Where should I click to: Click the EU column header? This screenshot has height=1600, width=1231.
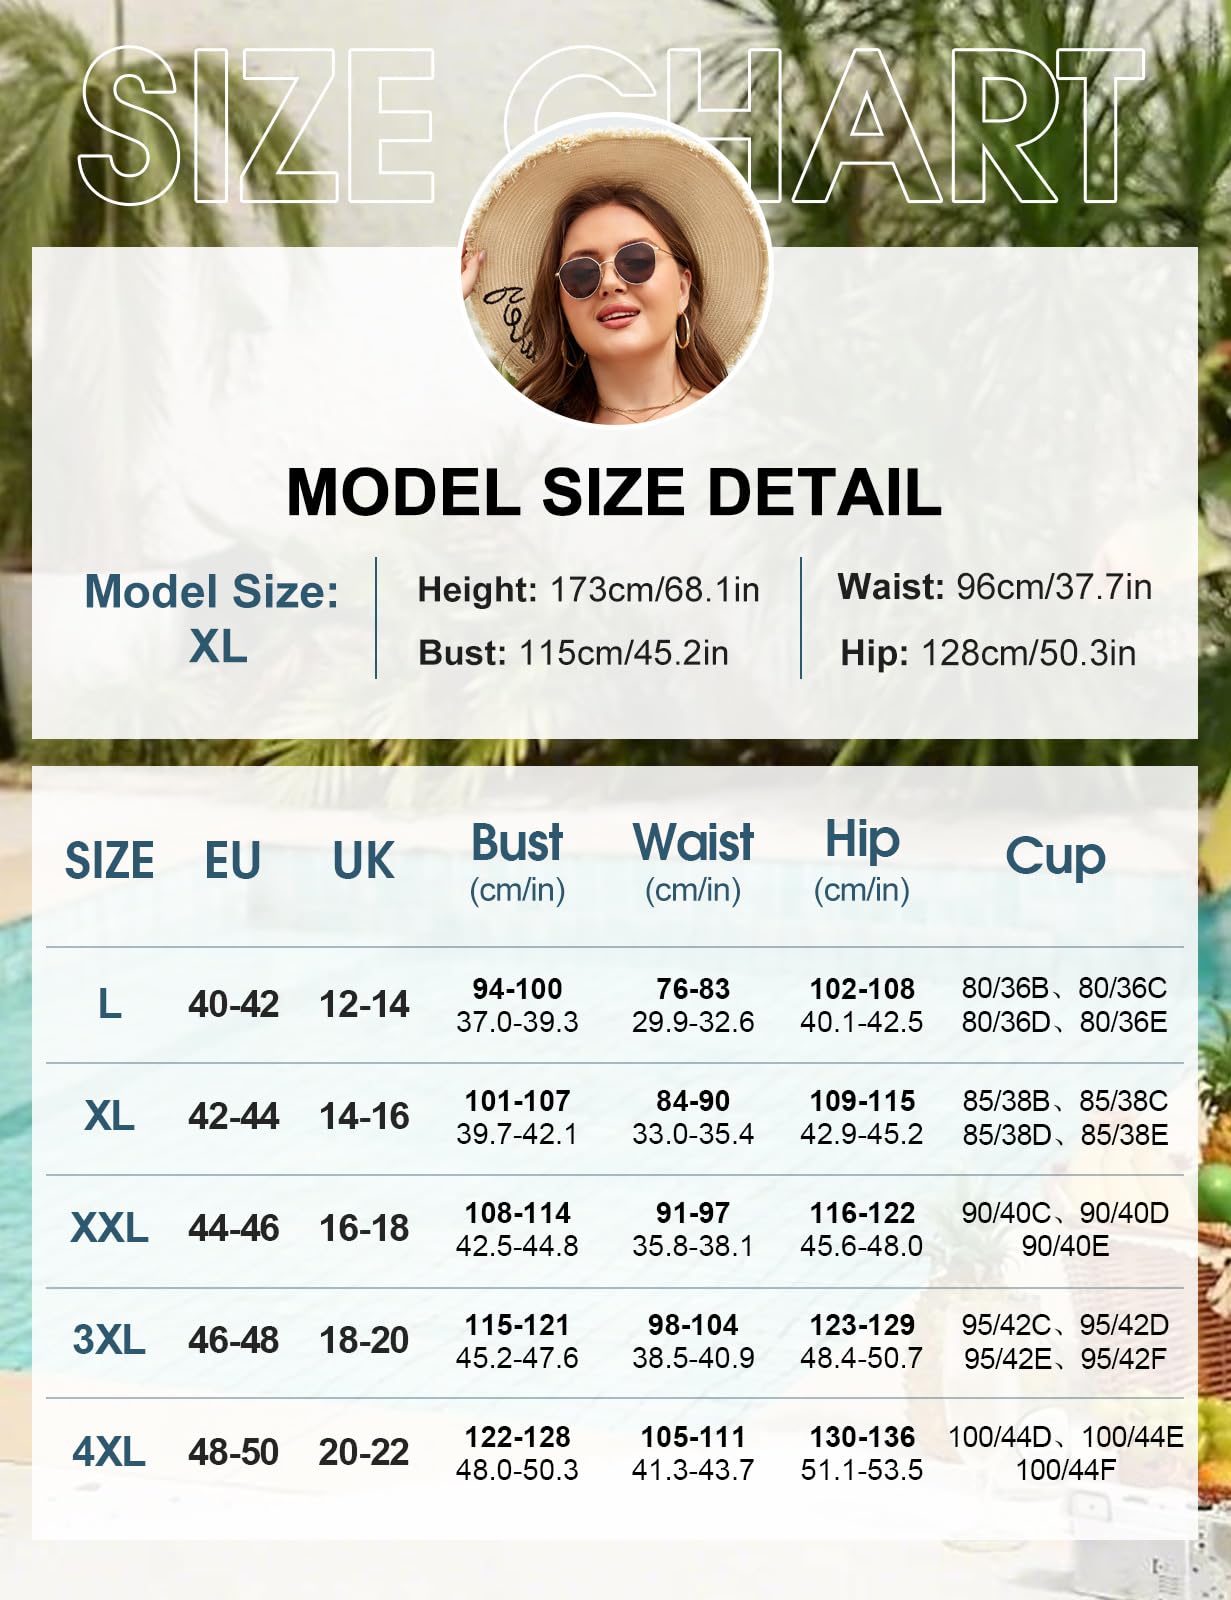point(233,860)
